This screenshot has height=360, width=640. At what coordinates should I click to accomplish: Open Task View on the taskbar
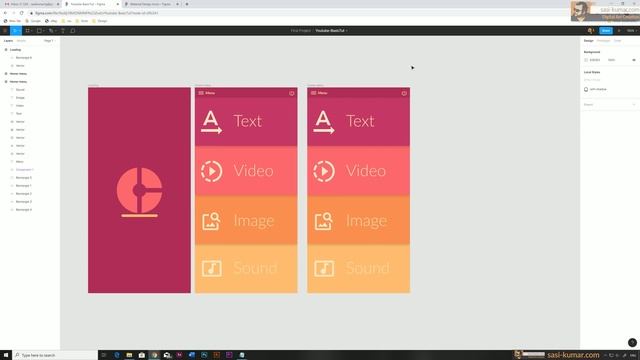pyautogui.click(x=104, y=355)
